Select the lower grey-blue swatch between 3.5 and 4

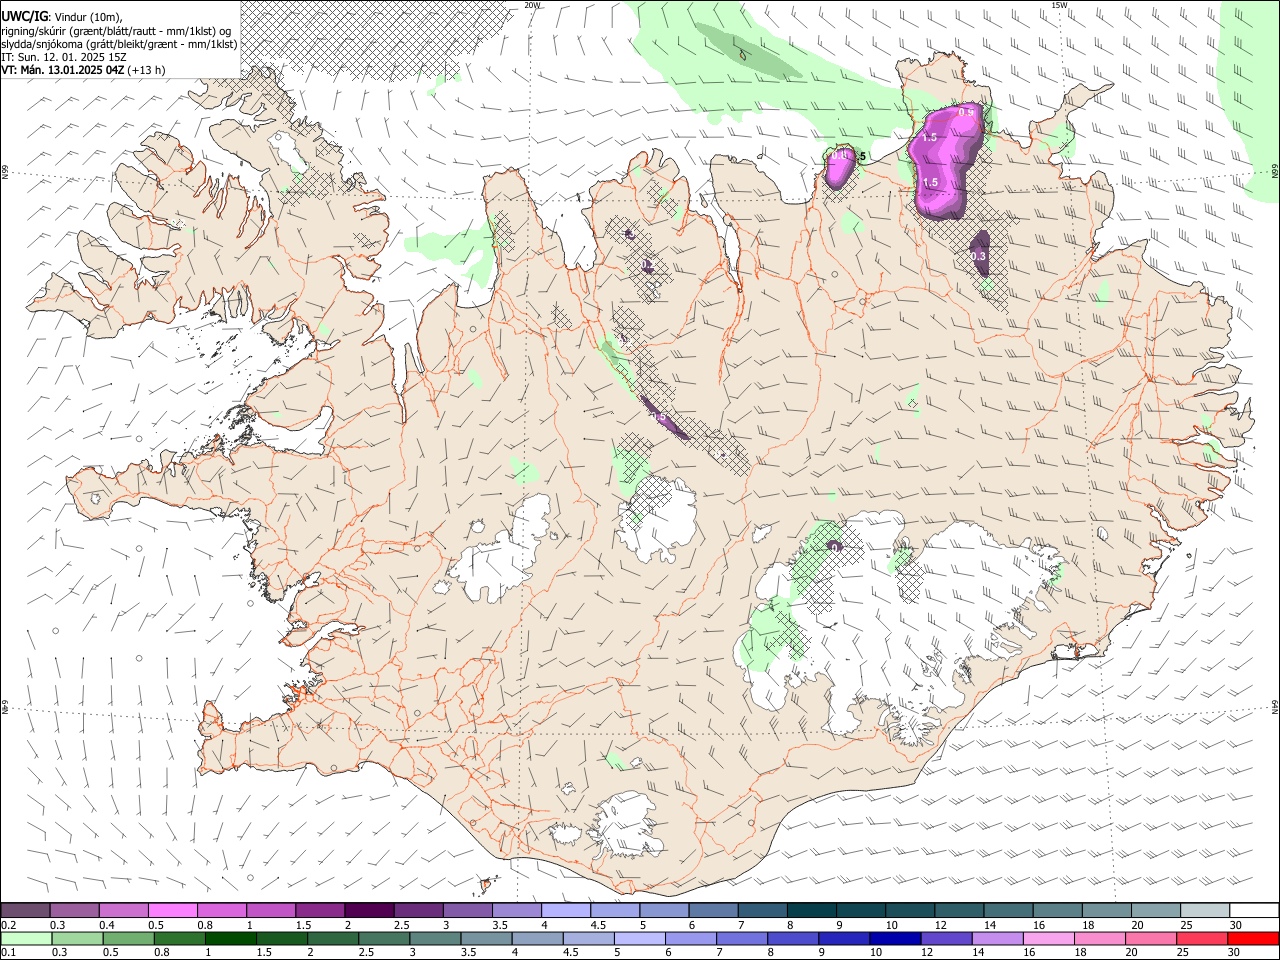click(487, 939)
